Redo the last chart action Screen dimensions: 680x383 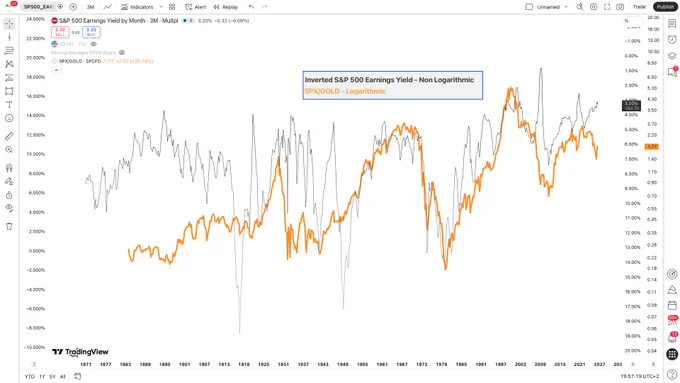(265, 7)
